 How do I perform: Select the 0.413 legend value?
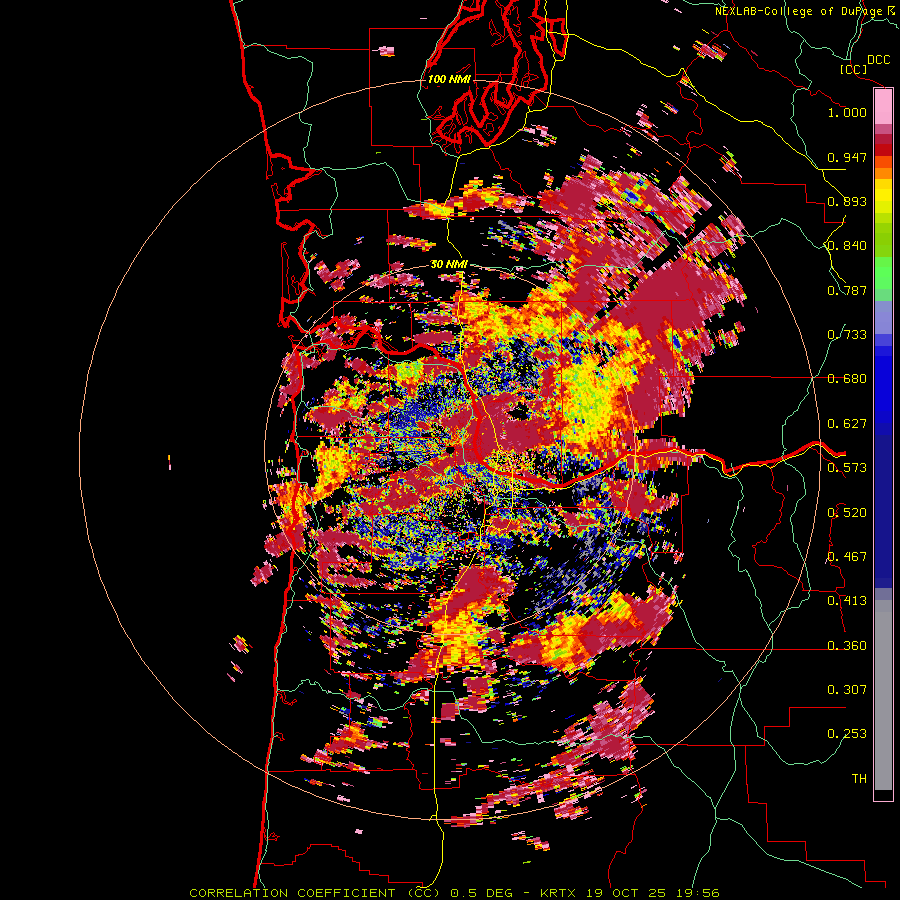click(x=847, y=601)
